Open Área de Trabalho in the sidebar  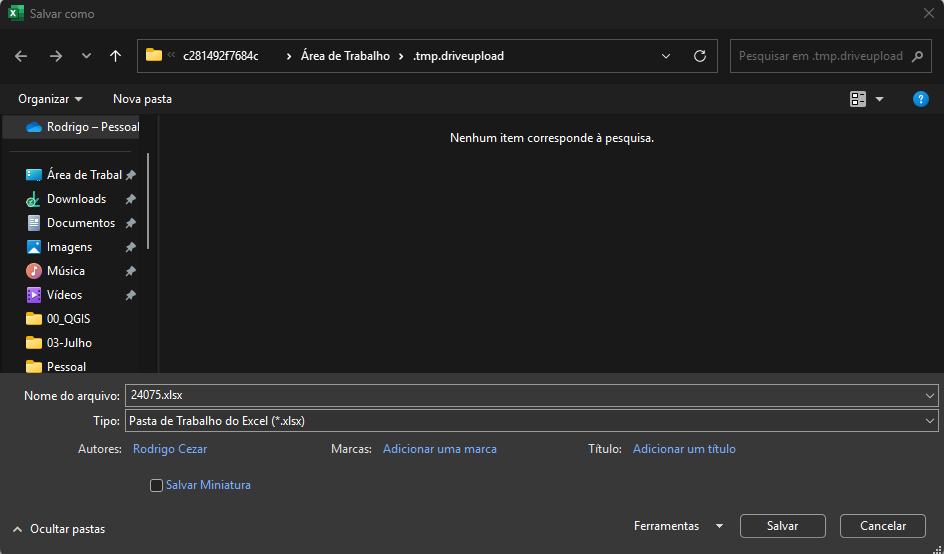coord(74,175)
